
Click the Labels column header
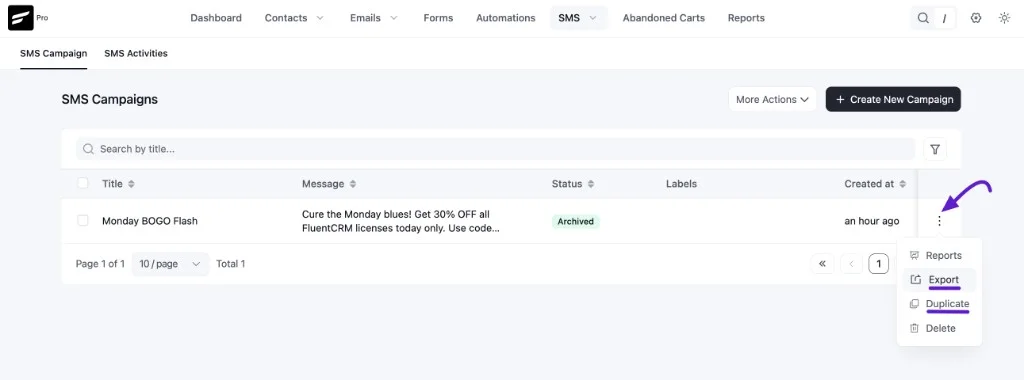click(681, 184)
